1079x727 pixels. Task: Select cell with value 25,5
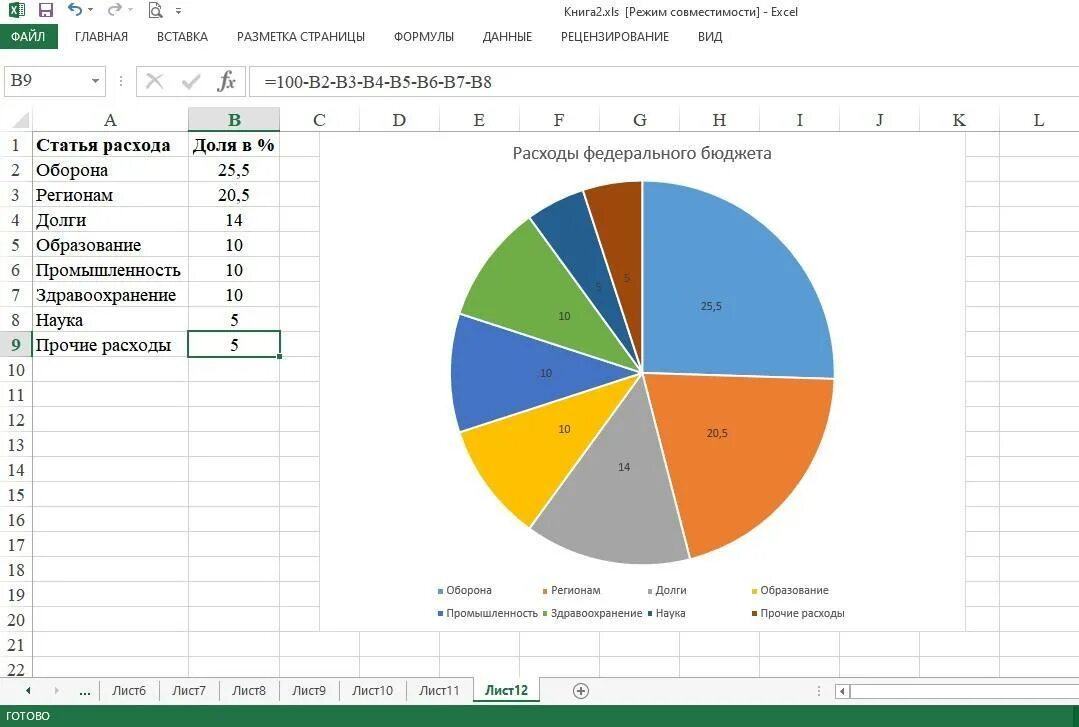(x=234, y=170)
